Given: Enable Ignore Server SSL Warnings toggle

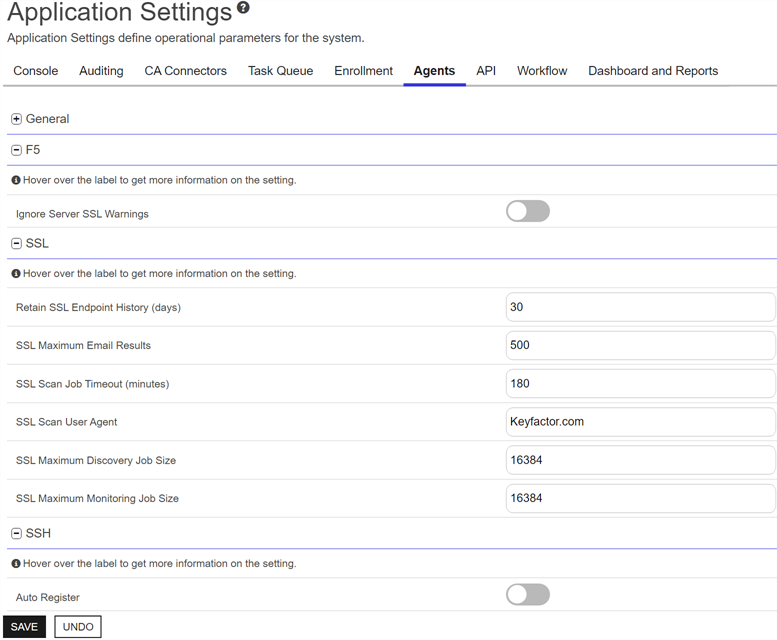Looking at the screenshot, I should tap(527, 211).
